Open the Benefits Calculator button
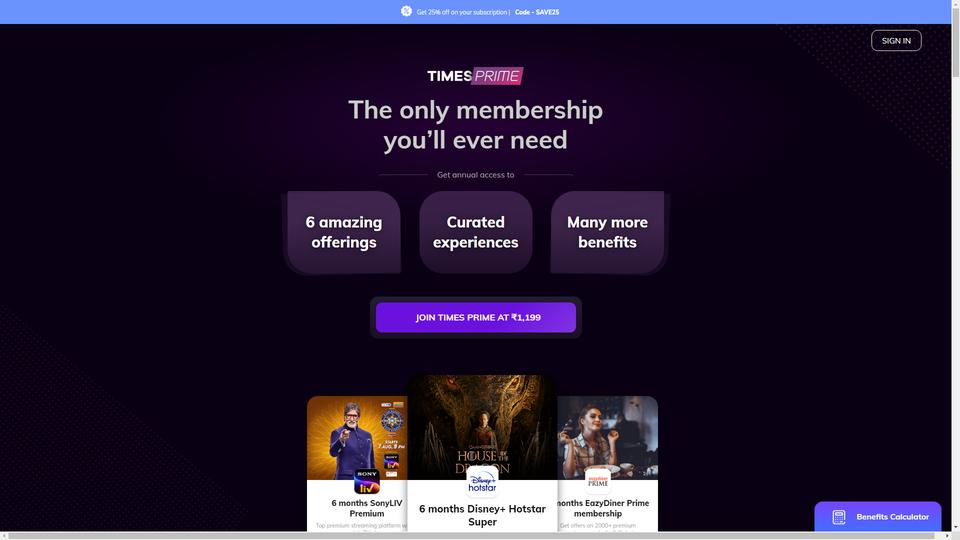960x540 pixels. point(877,517)
